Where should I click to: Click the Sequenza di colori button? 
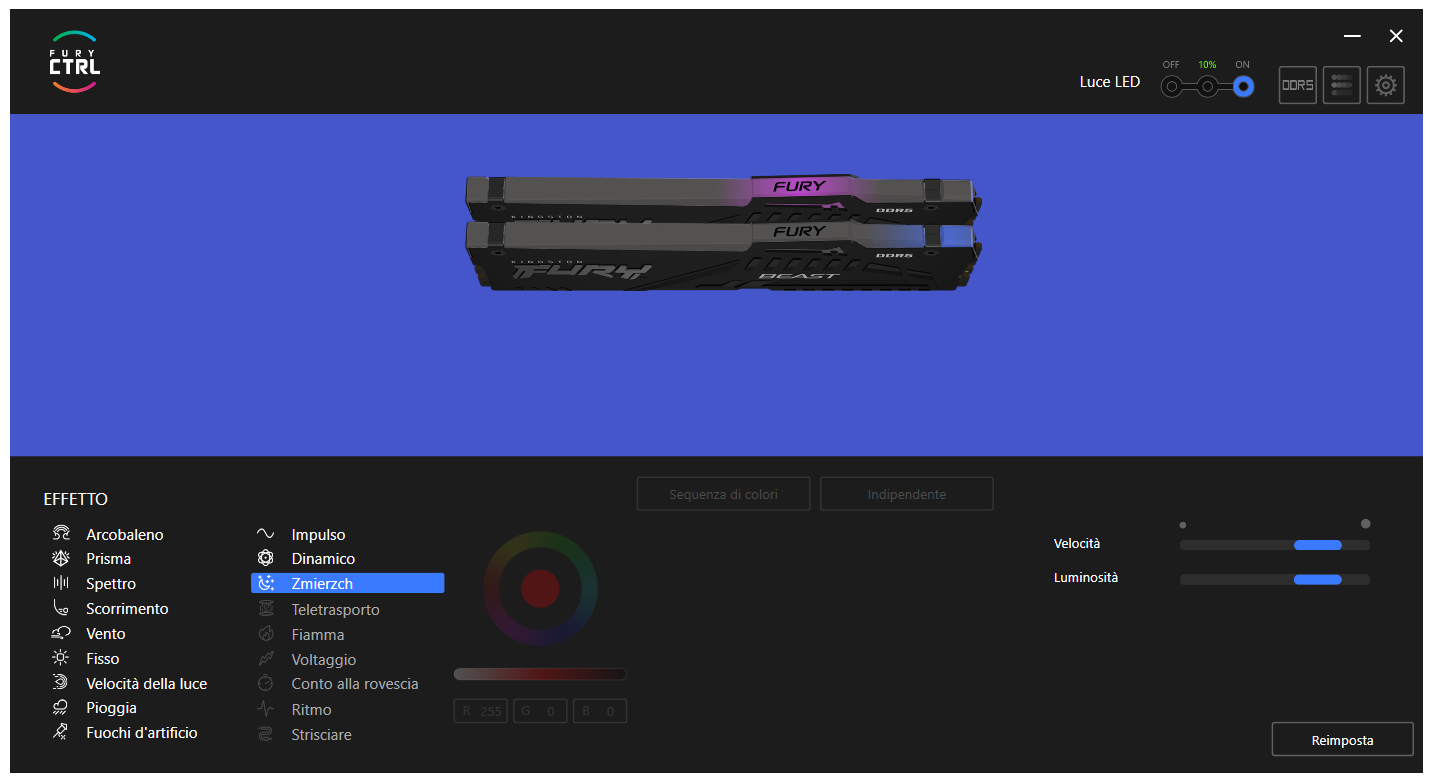coord(724,494)
